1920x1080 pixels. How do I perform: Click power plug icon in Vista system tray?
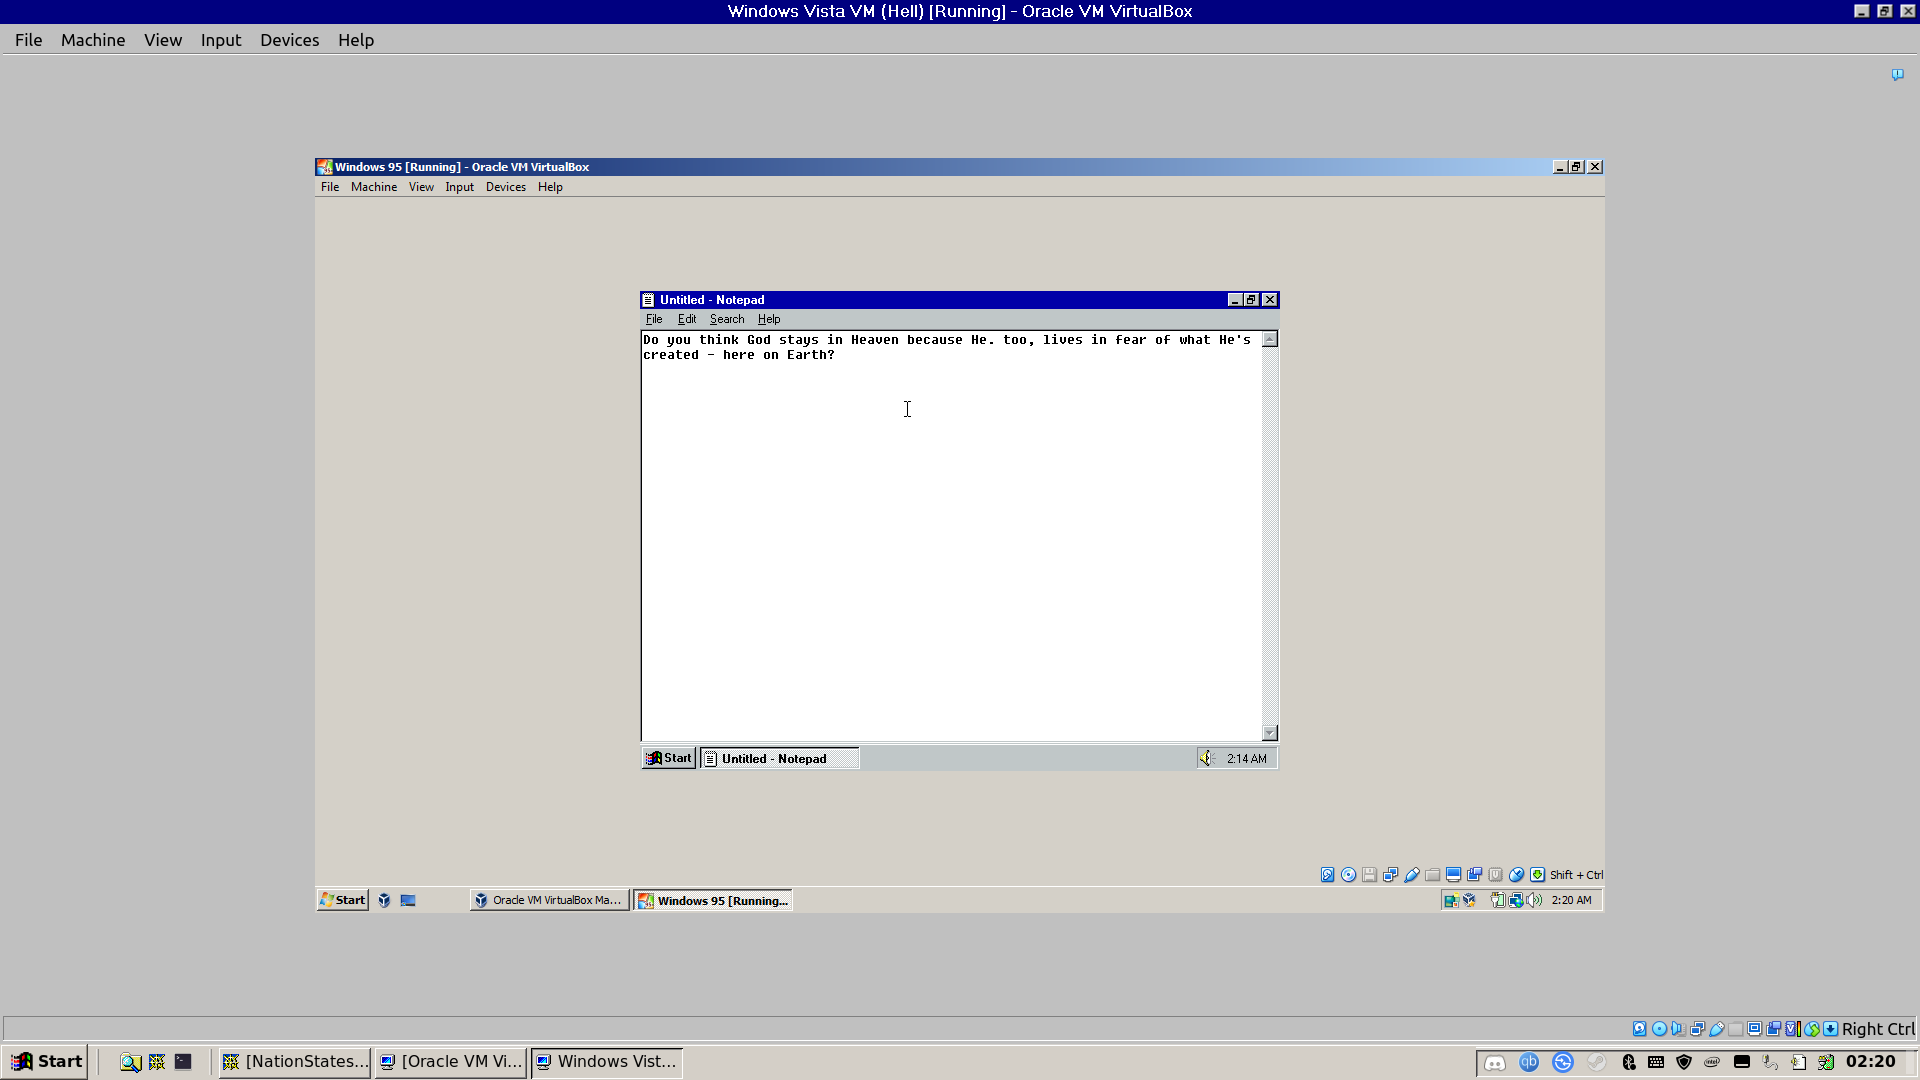[x=1497, y=900]
